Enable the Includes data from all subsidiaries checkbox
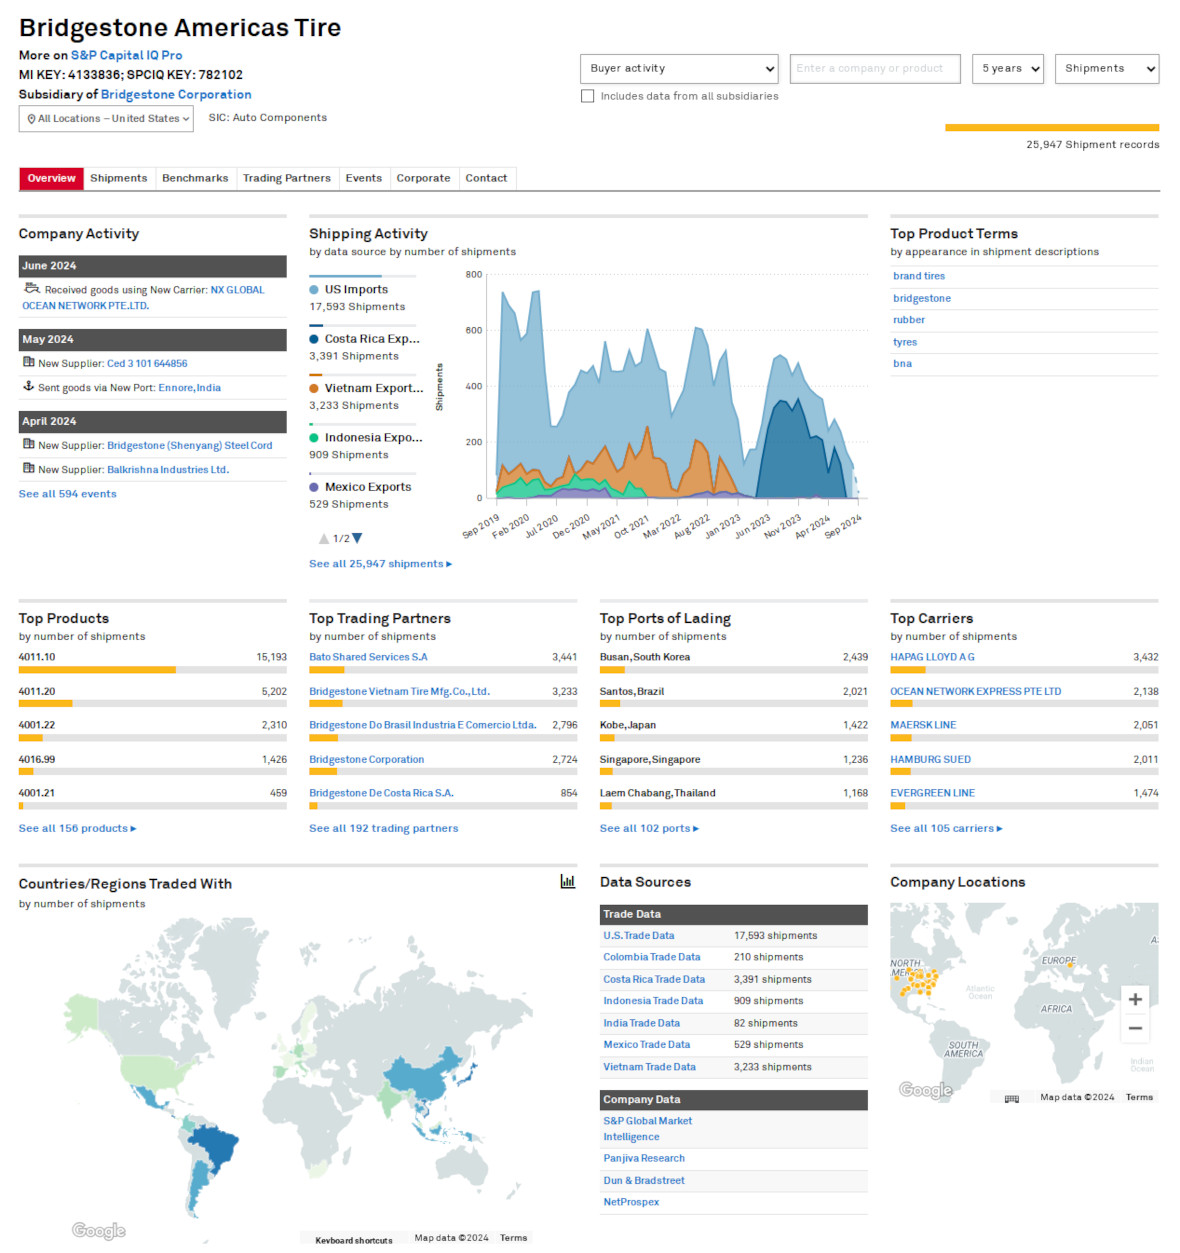 pos(587,95)
